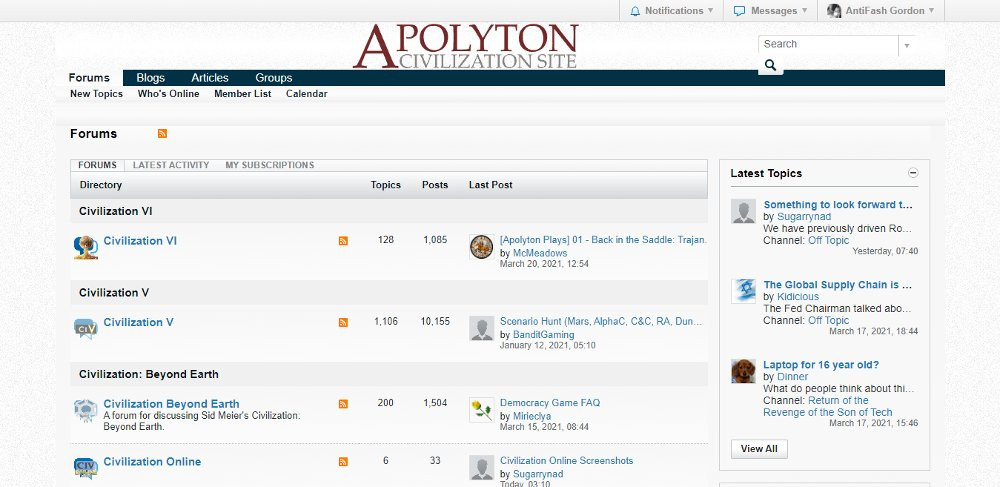Expand the search options dropdown arrow
This screenshot has height=487, width=1000.
click(906, 45)
